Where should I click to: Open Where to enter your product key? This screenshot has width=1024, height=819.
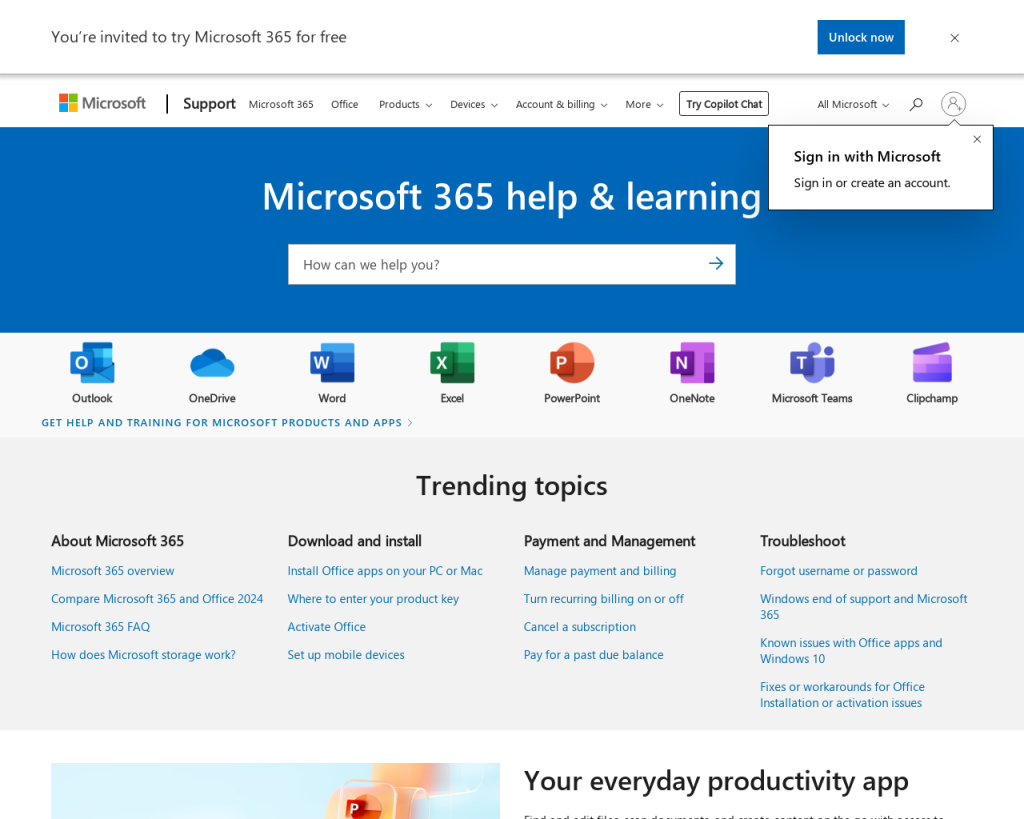[374, 599]
